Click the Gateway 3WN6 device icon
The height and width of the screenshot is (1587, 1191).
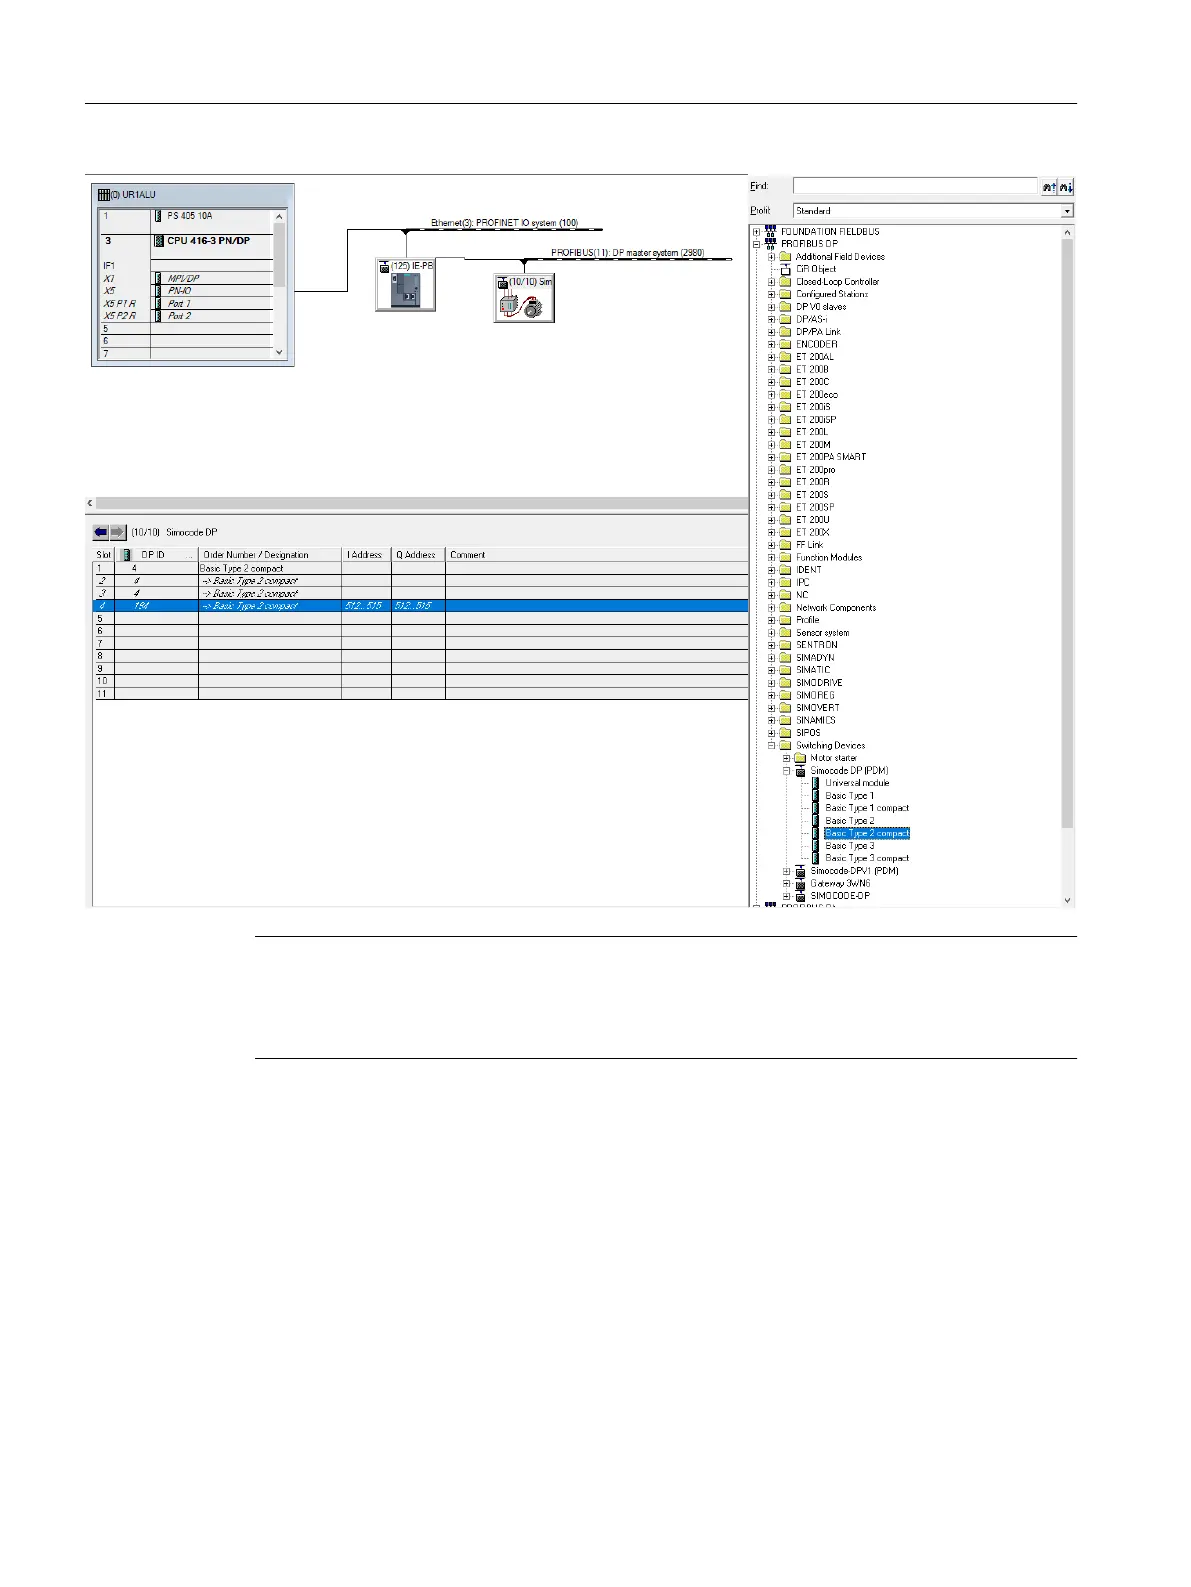click(x=800, y=884)
